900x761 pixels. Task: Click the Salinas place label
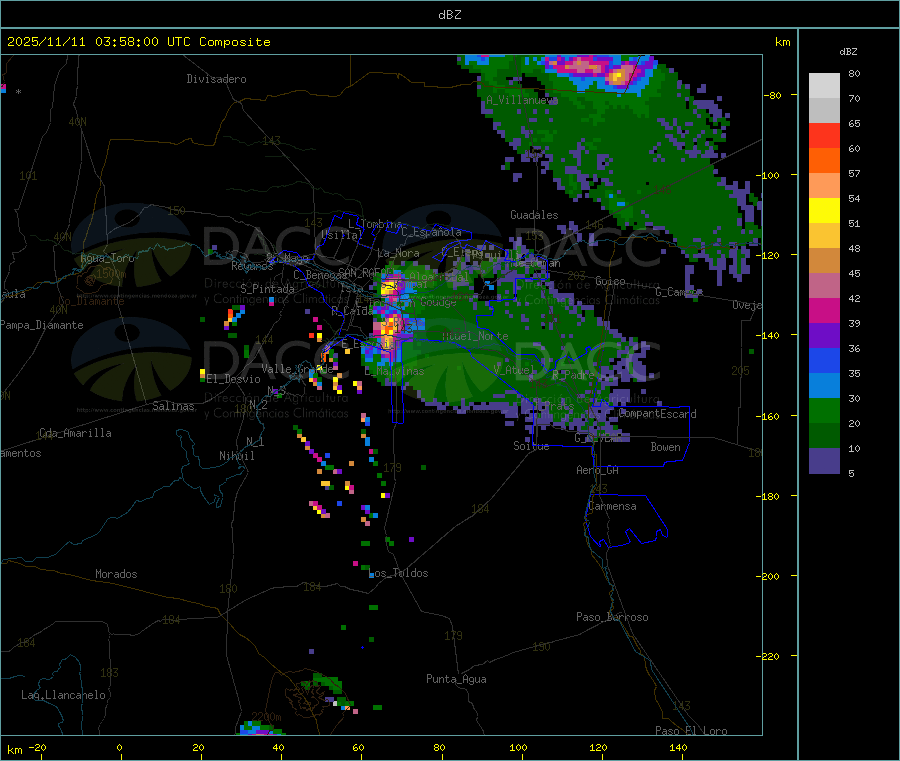[173, 406]
